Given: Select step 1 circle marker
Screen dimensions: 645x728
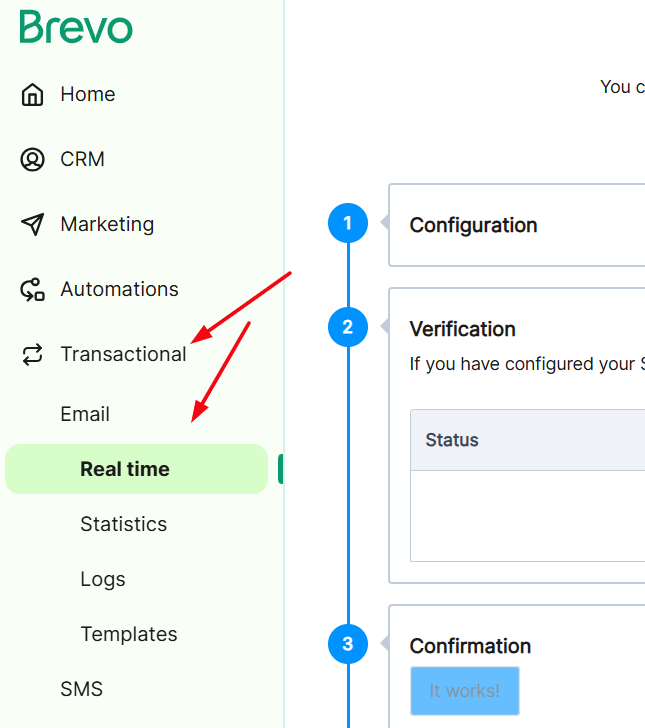Looking at the screenshot, I should point(348,224).
